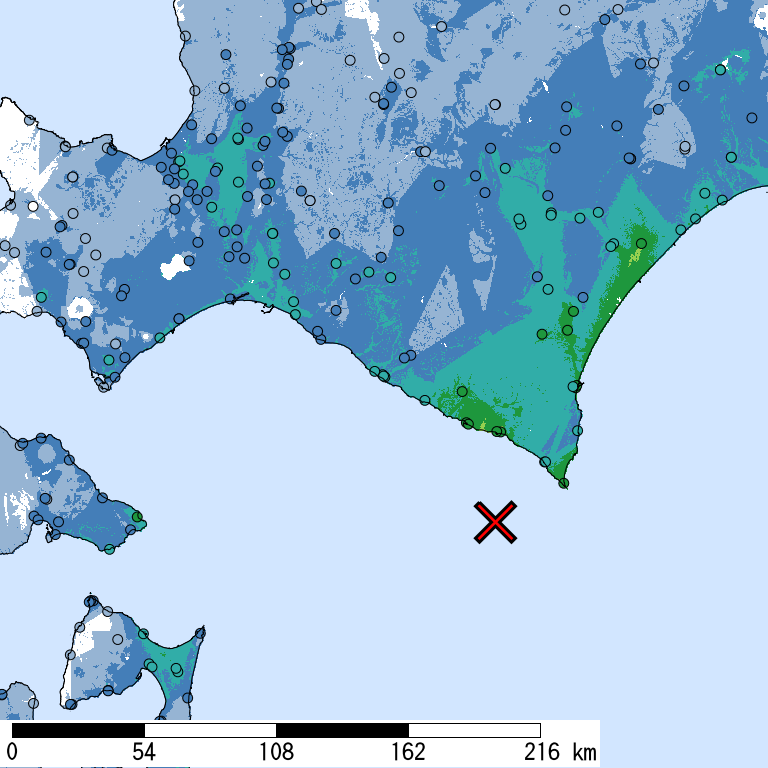
Task: Click the "0" label on the scale bar
Action: click(12, 752)
